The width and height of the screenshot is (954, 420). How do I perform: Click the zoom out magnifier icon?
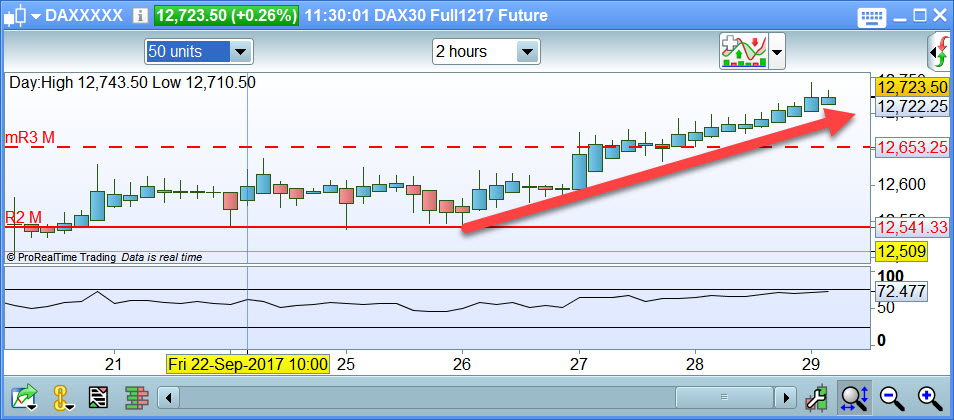[891, 397]
